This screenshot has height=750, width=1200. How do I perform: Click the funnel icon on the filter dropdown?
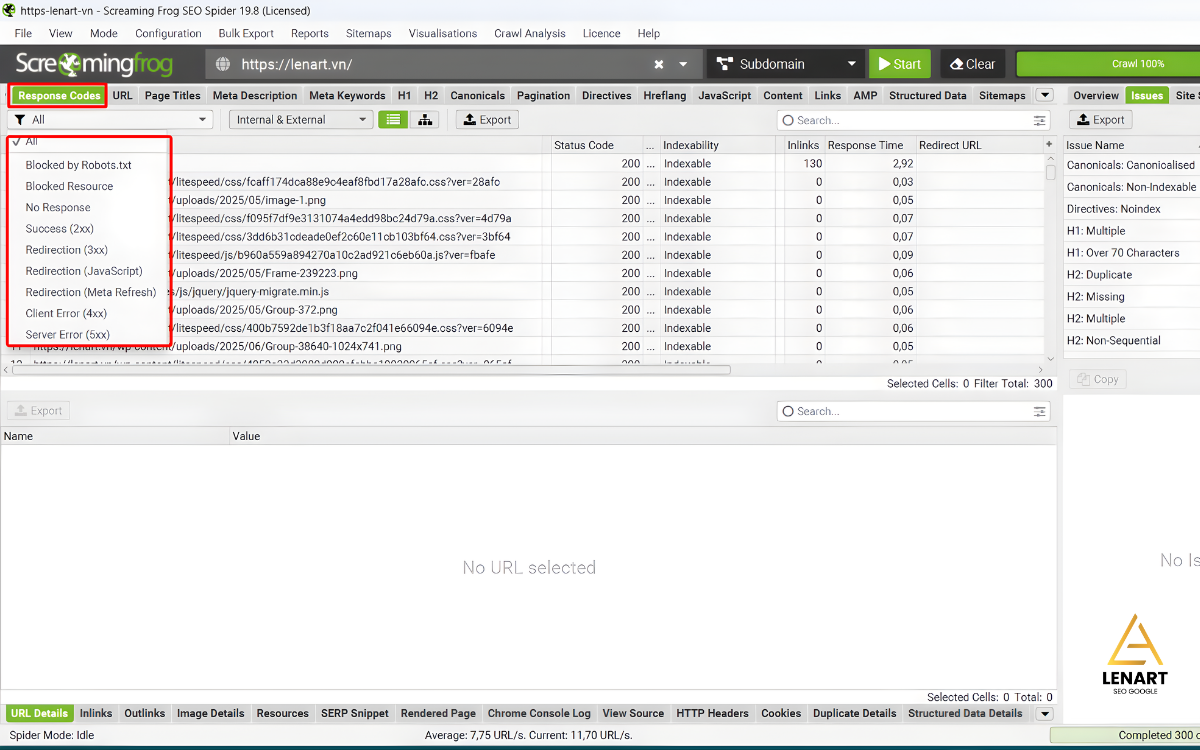[19, 119]
